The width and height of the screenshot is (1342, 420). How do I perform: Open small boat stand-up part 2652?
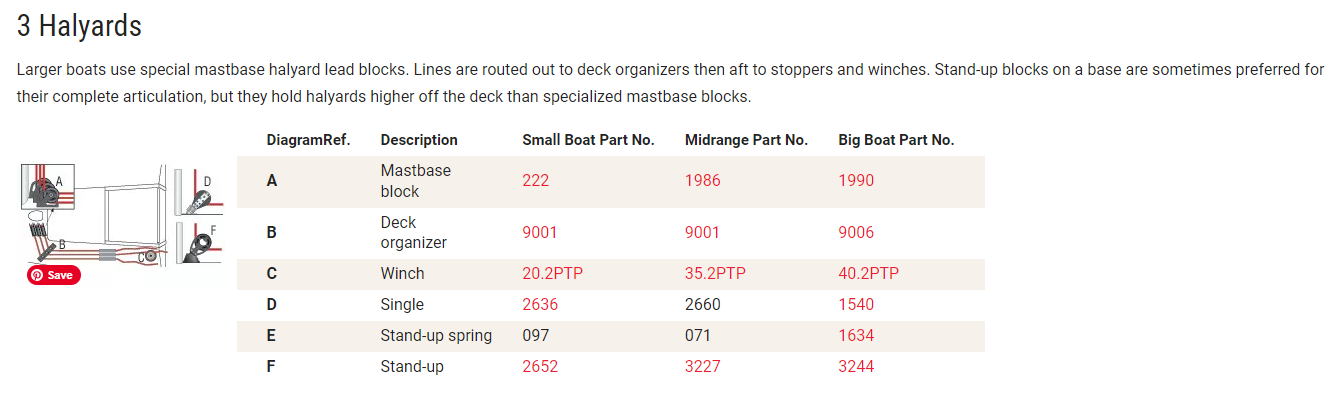click(x=540, y=367)
